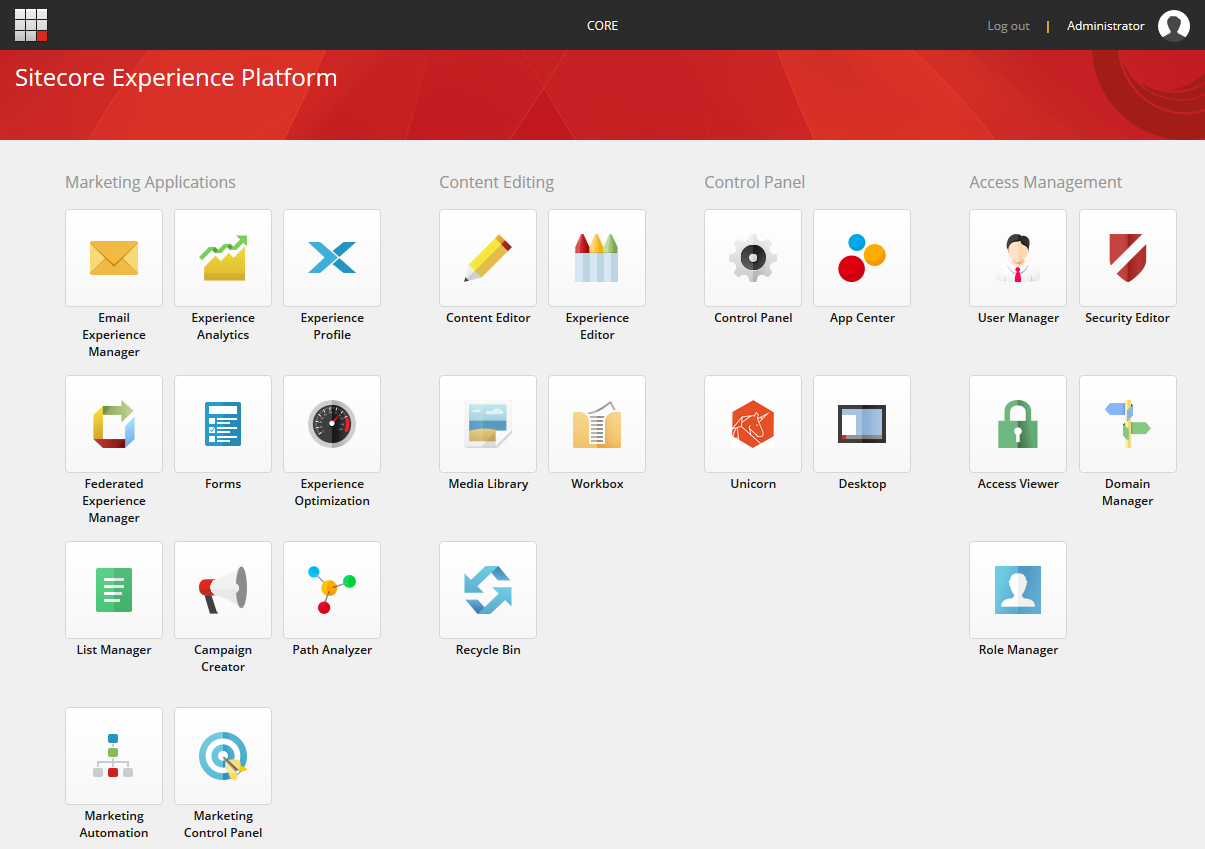The height and width of the screenshot is (849, 1205).
Task: Open the Workbox folder icon
Action: pos(597,424)
